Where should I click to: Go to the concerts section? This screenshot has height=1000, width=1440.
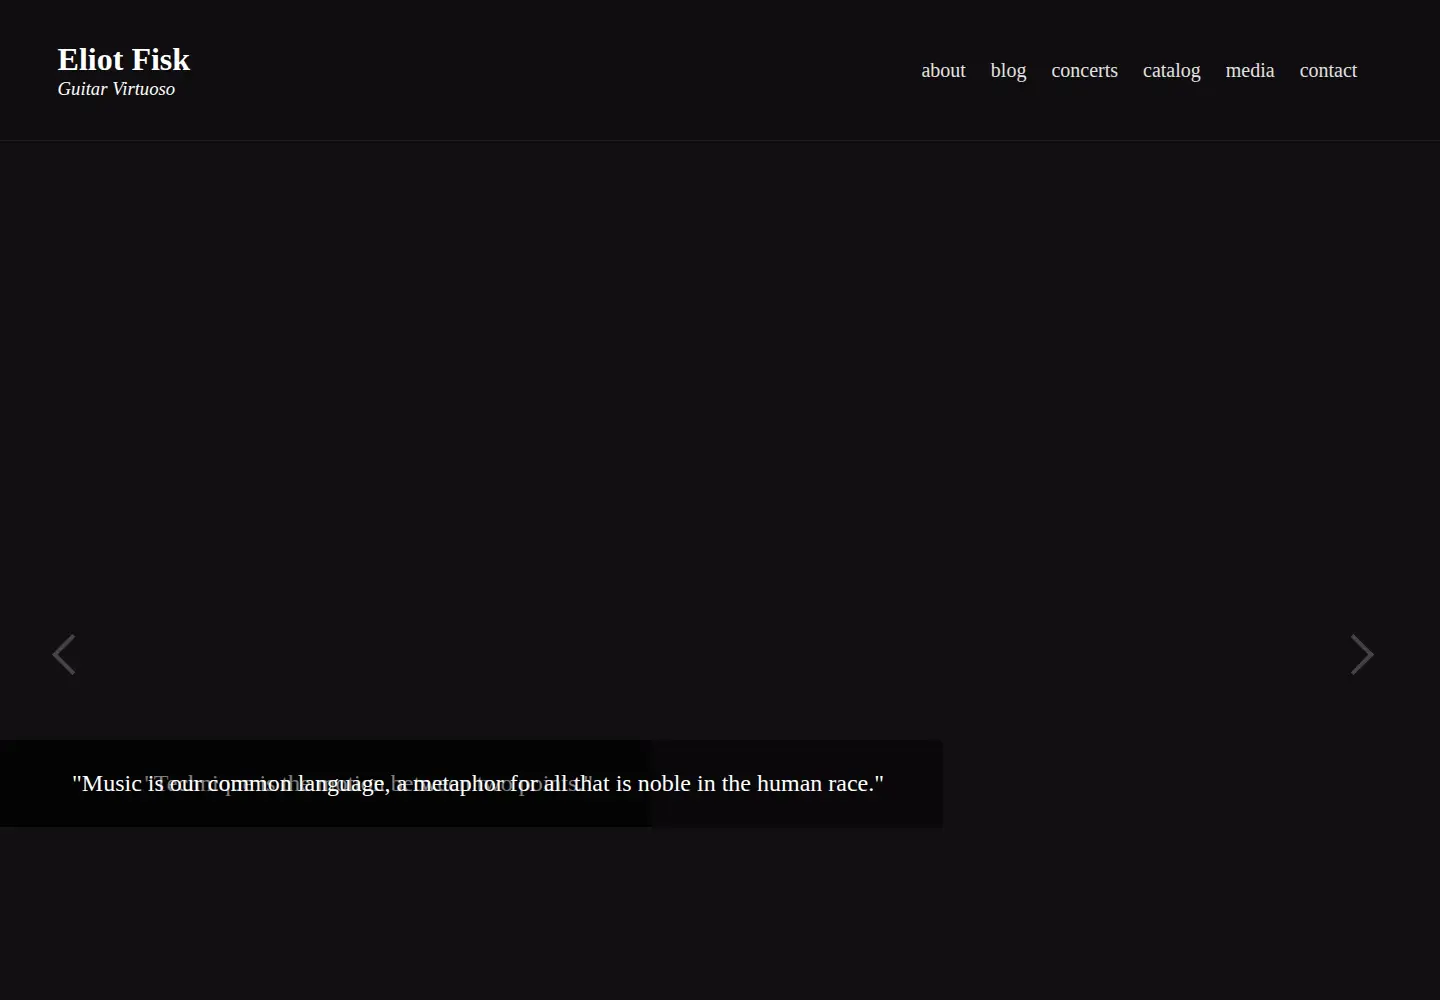1084,70
